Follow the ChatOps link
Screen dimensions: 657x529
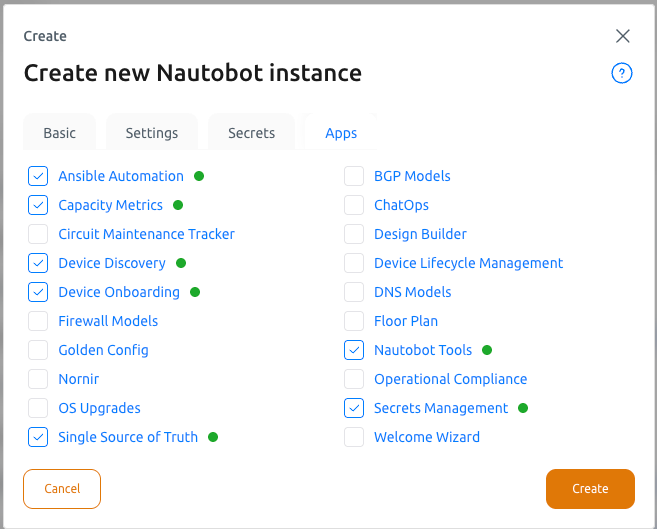pos(401,205)
